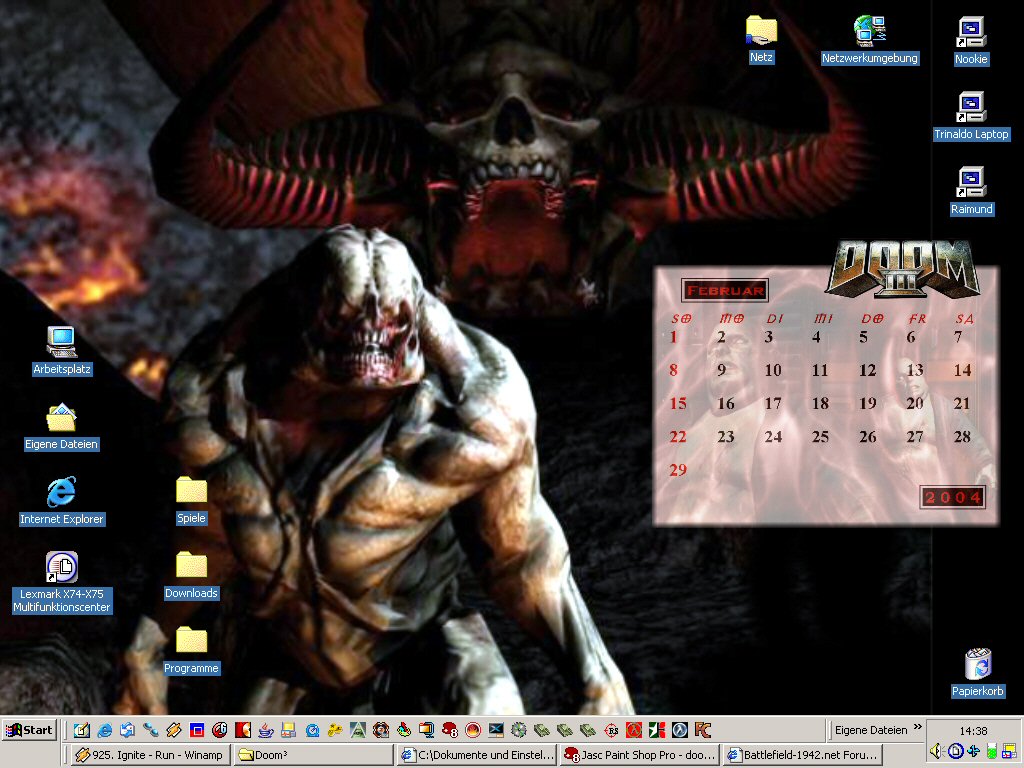
Task: Launch Winamp from the quick launch bar
Action: click(173, 730)
